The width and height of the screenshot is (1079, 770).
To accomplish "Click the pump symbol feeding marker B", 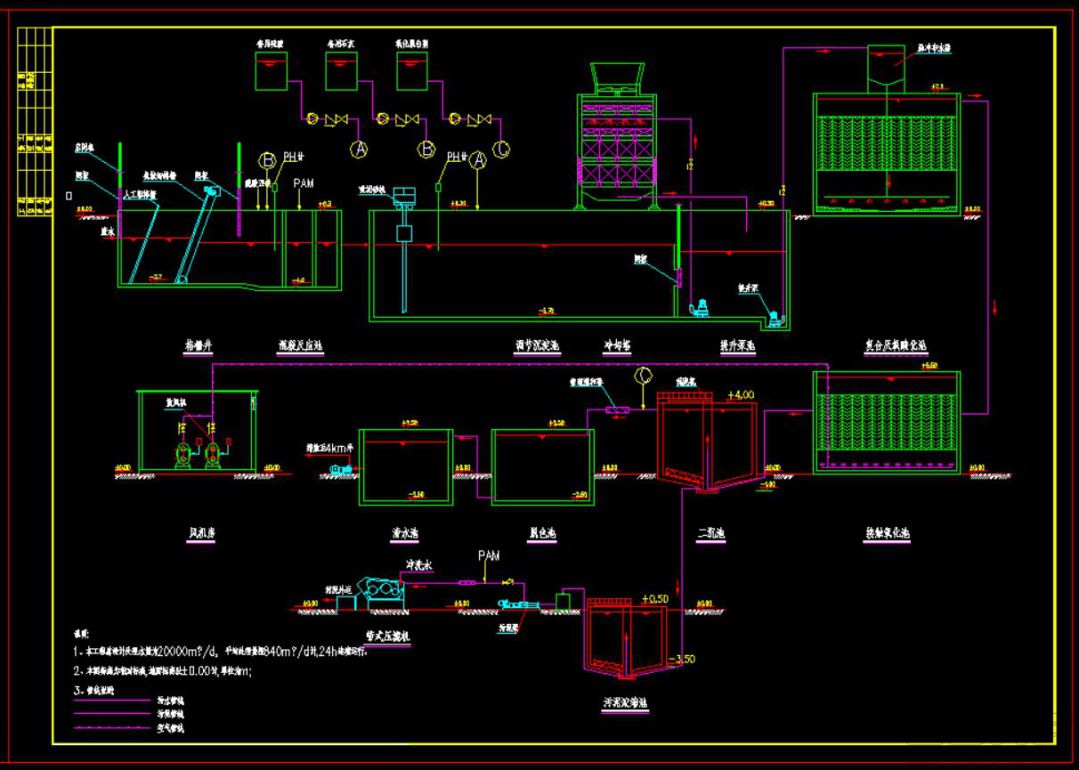I will (383, 119).
